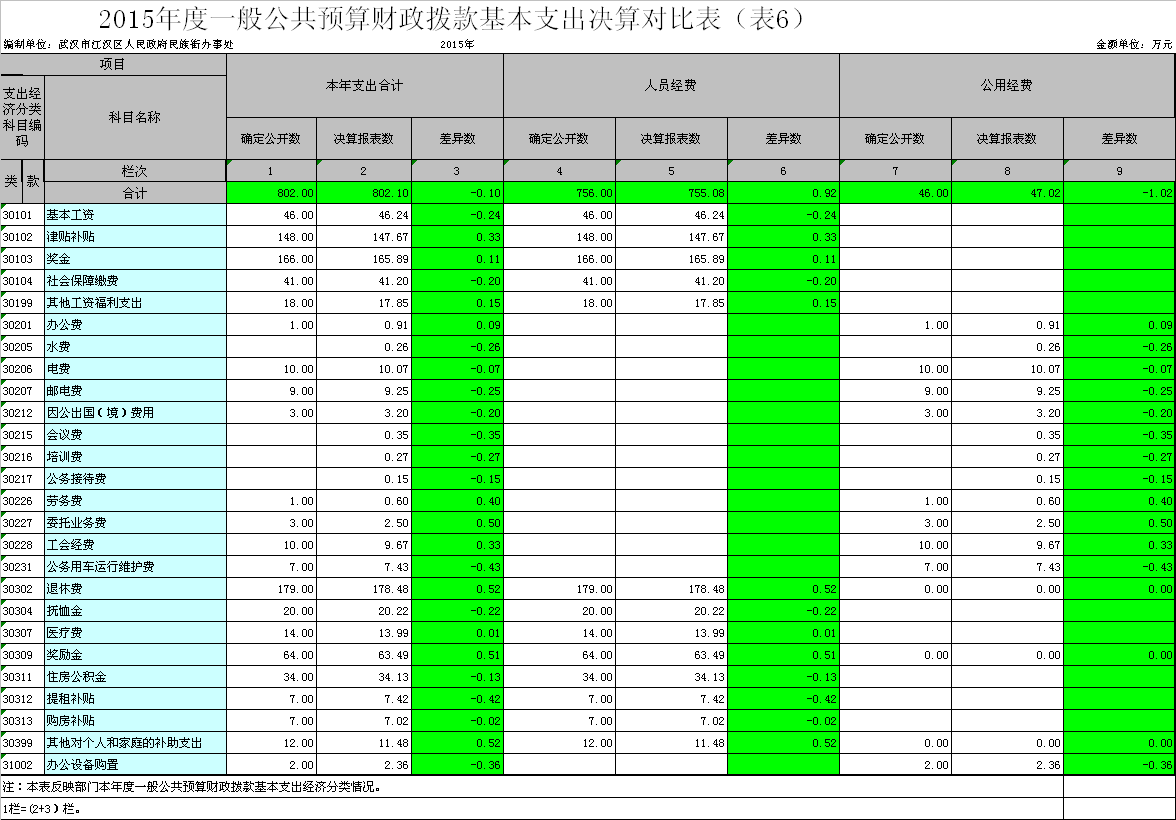Click the 其他对个人和家庭的补助支出 cell

tap(135, 742)
